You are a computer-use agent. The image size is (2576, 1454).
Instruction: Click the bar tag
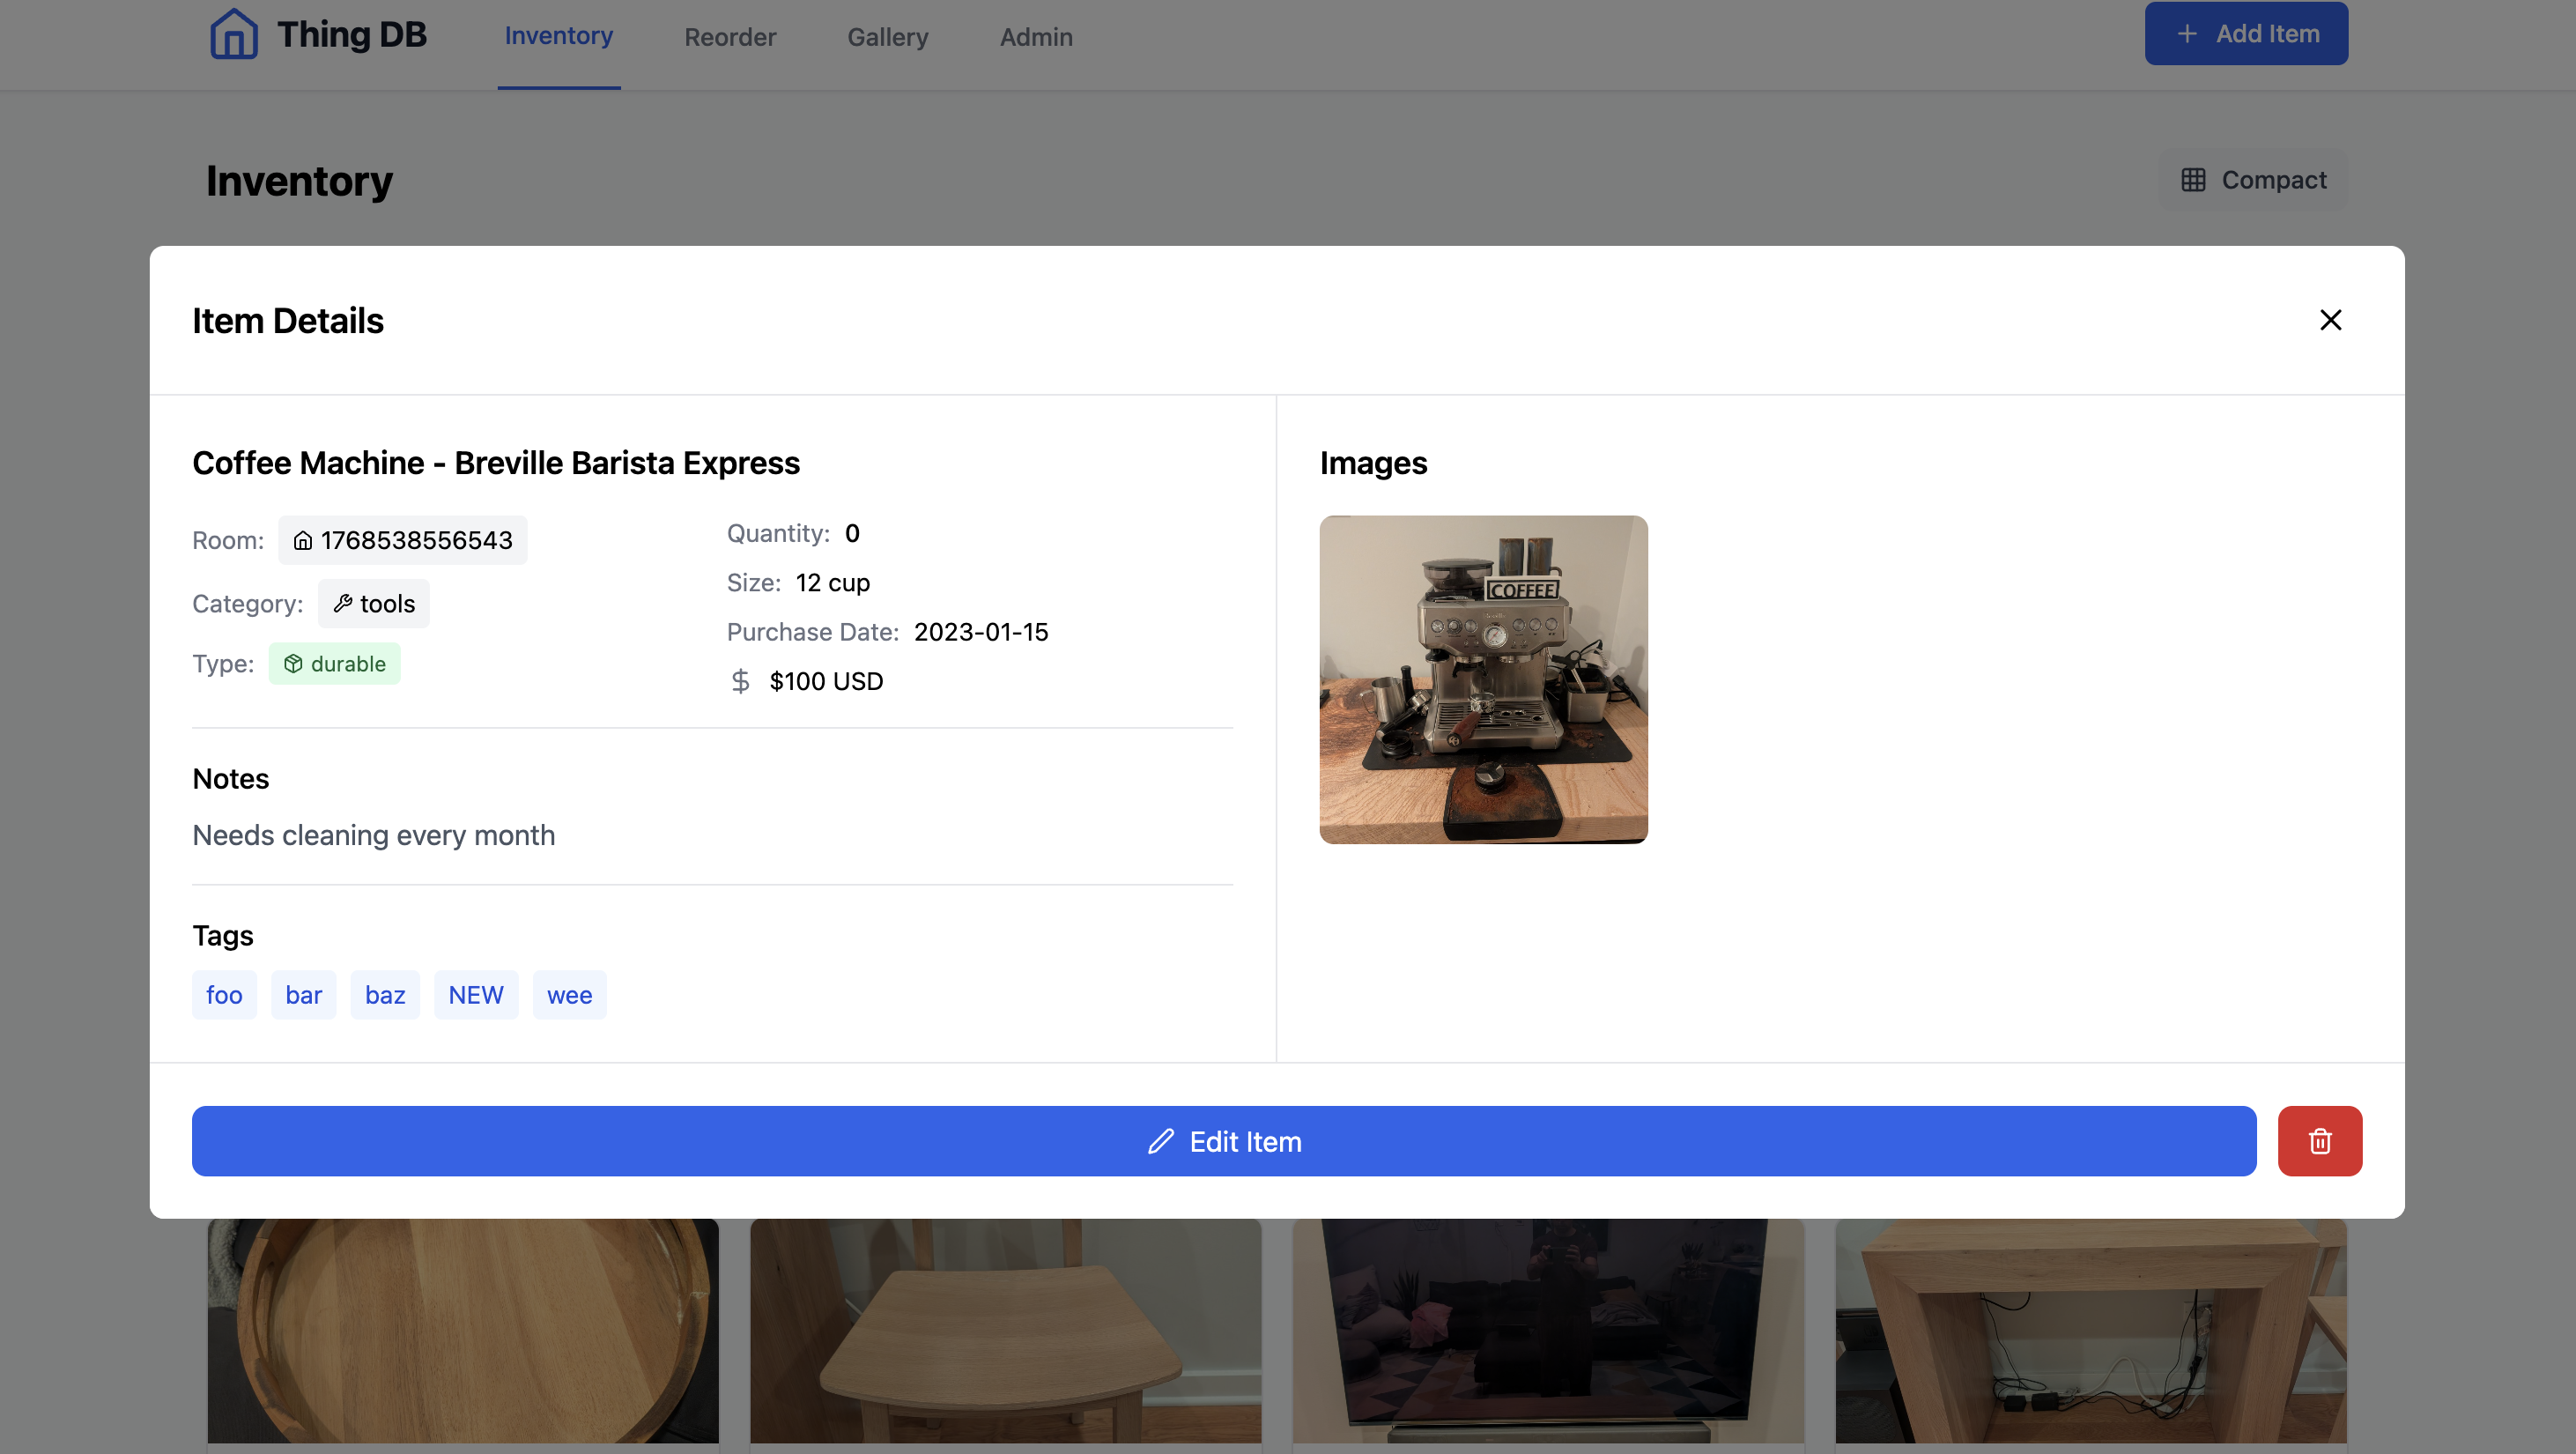point(304,995)
